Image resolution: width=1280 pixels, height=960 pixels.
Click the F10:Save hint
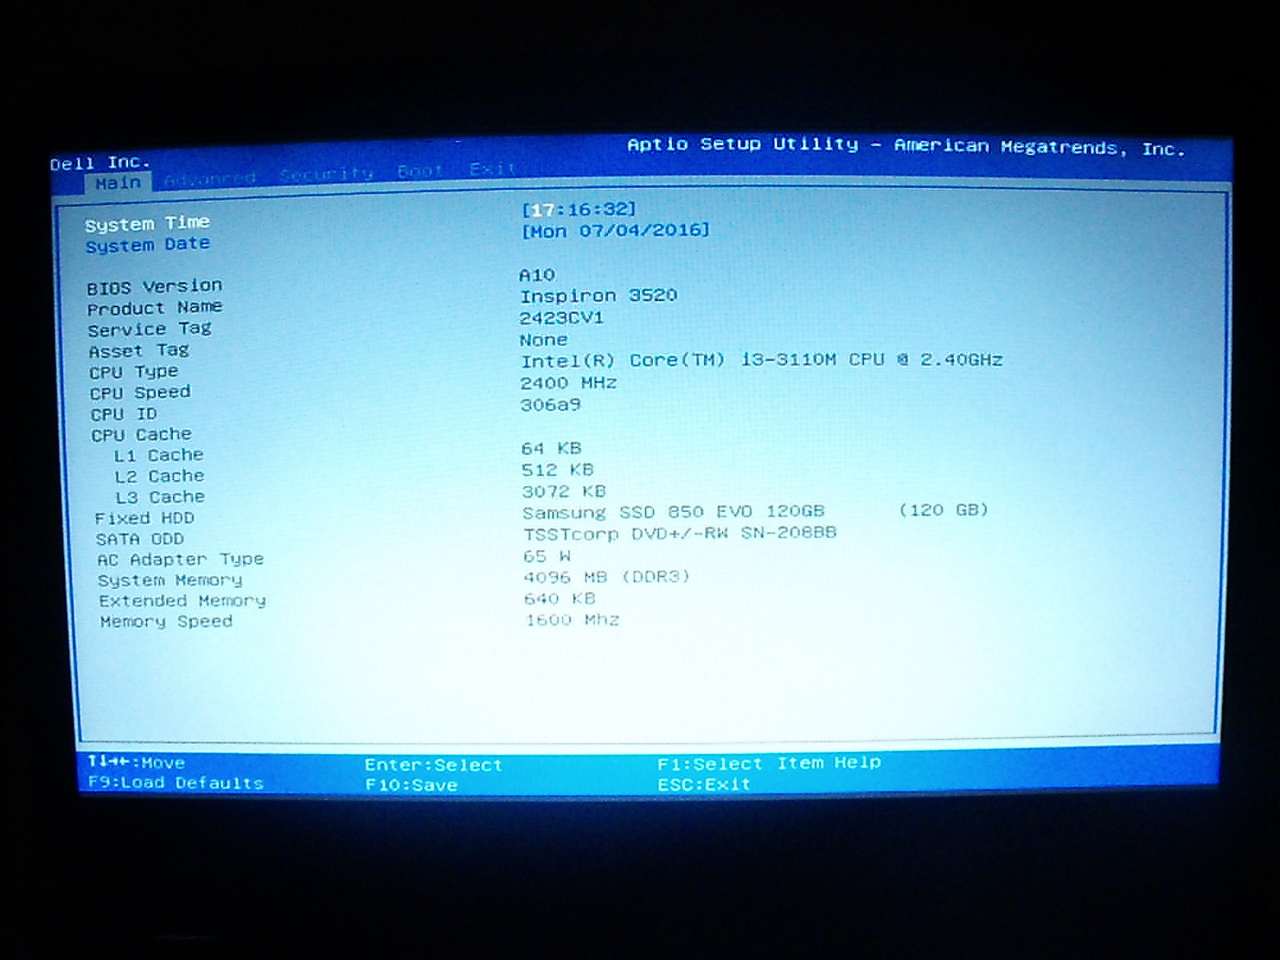(411, 785)
